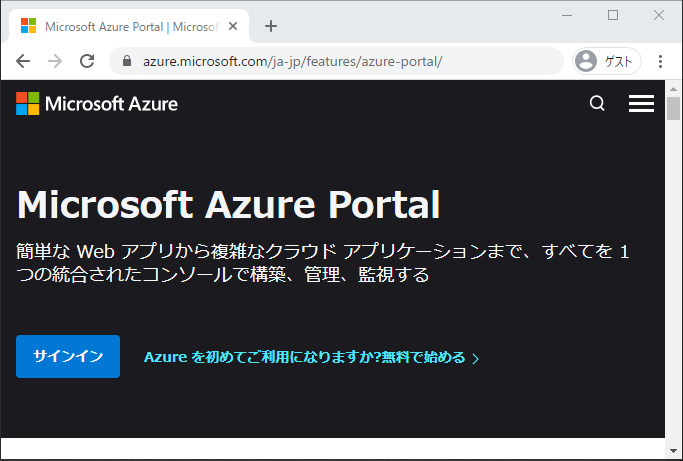The width and height of the screenshot is (683, 461).
Task: Click the scrollbar down arrow
Action: [x=673, y=451]
